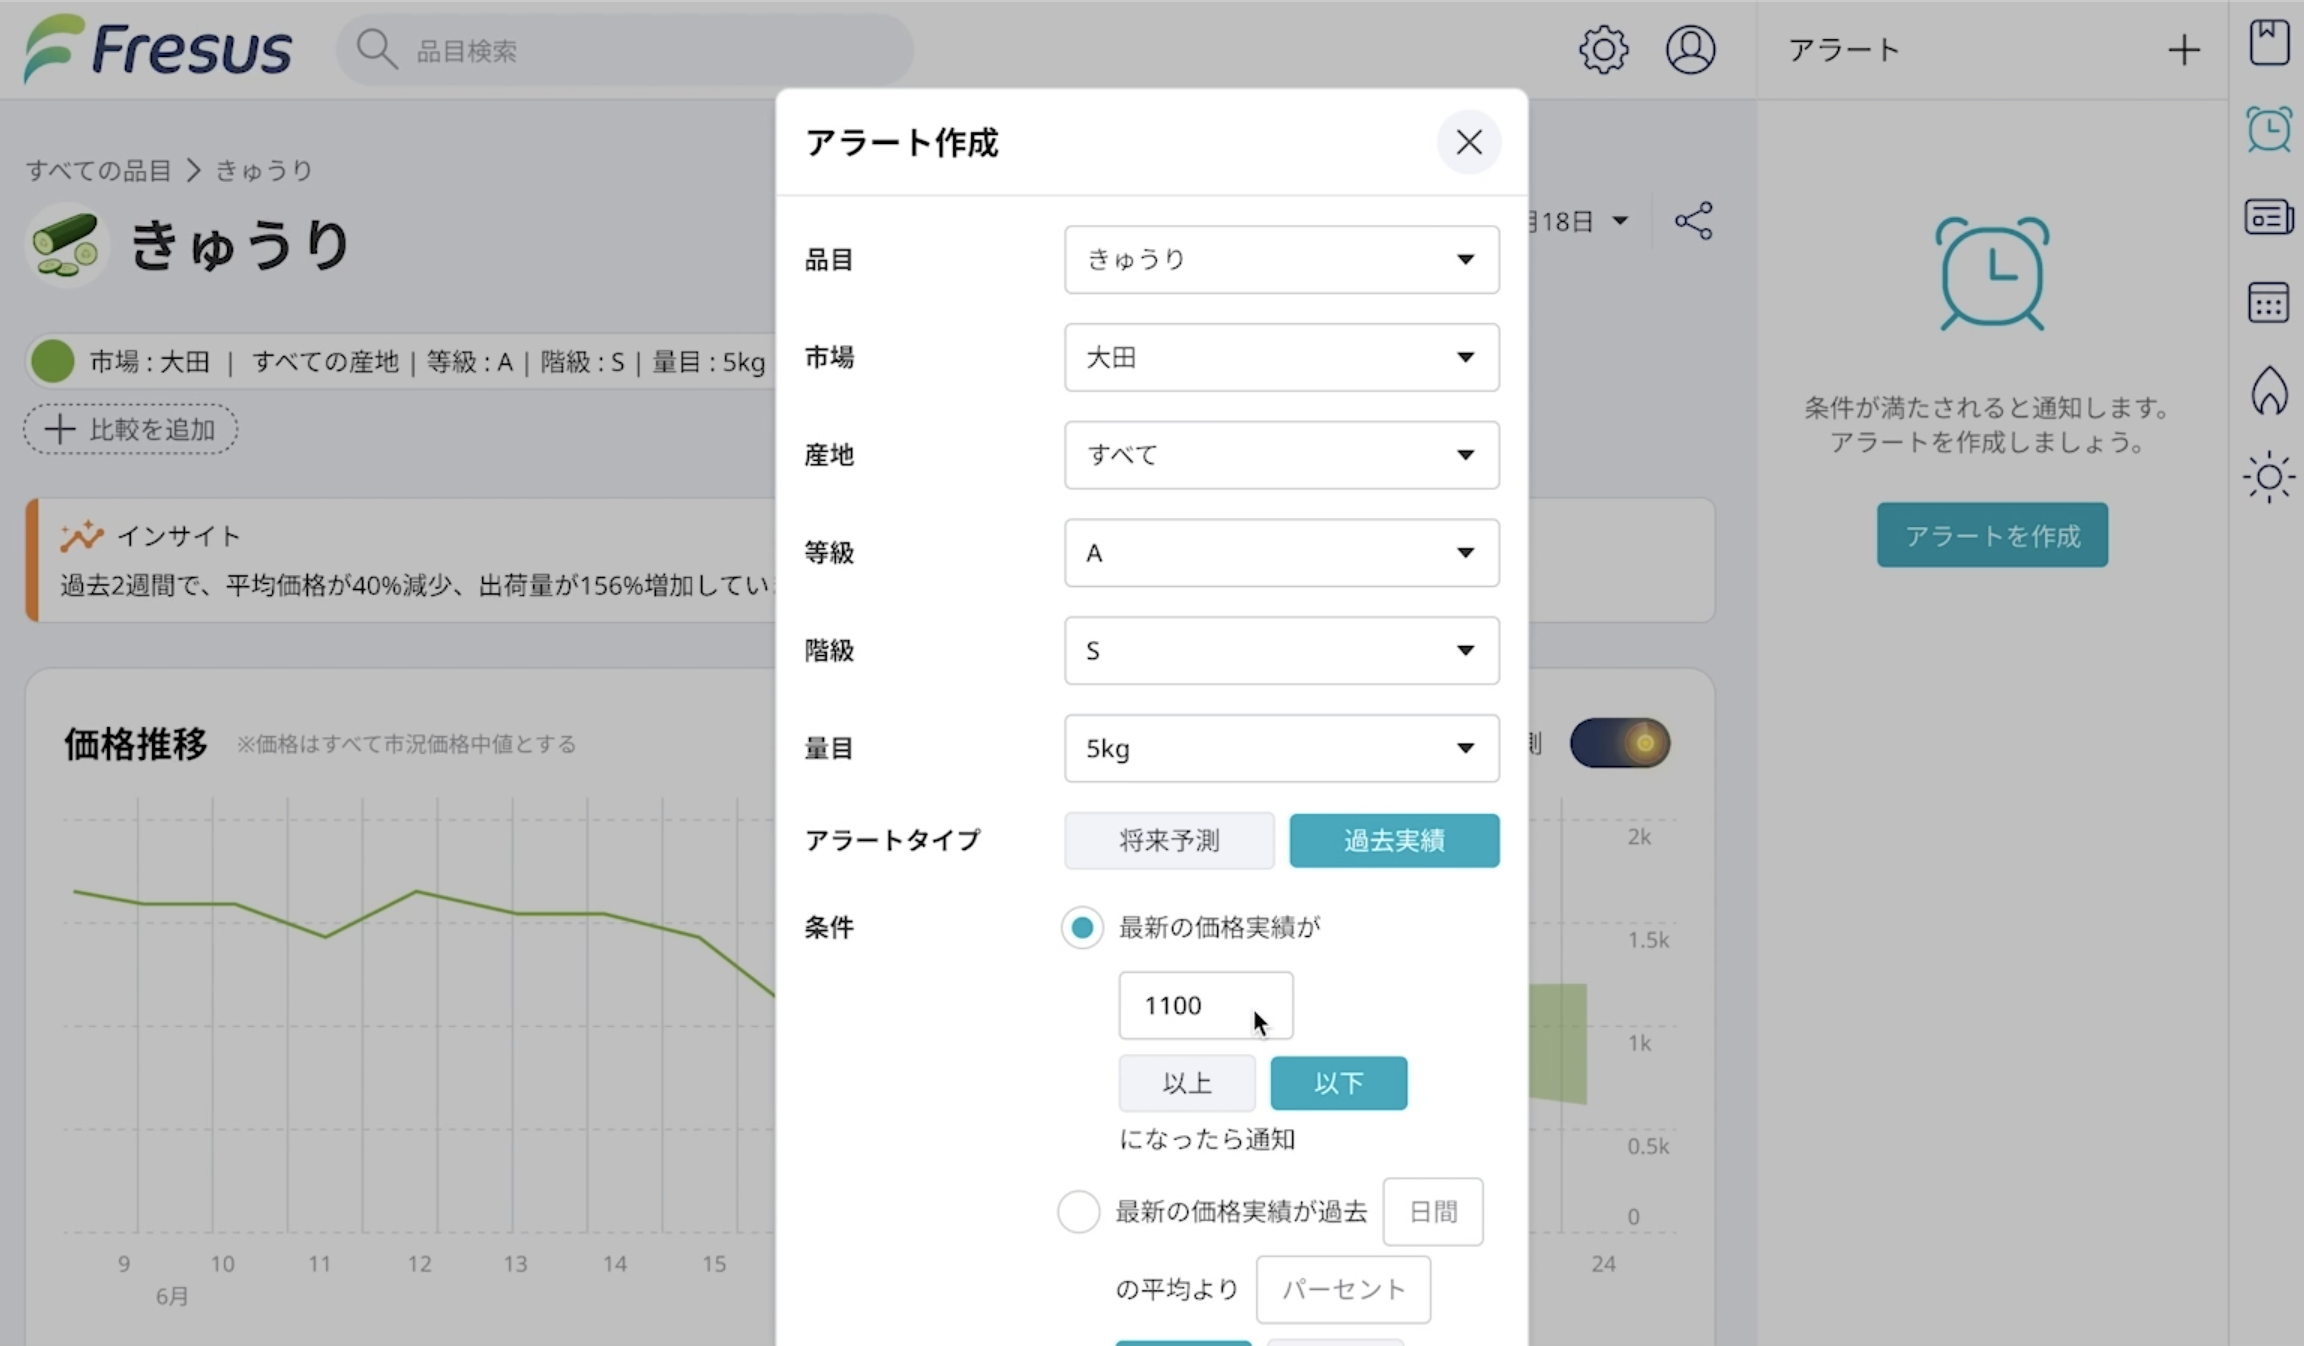
Task: Select the alarm clock alerts panel icon
Action: (2270, 128)
